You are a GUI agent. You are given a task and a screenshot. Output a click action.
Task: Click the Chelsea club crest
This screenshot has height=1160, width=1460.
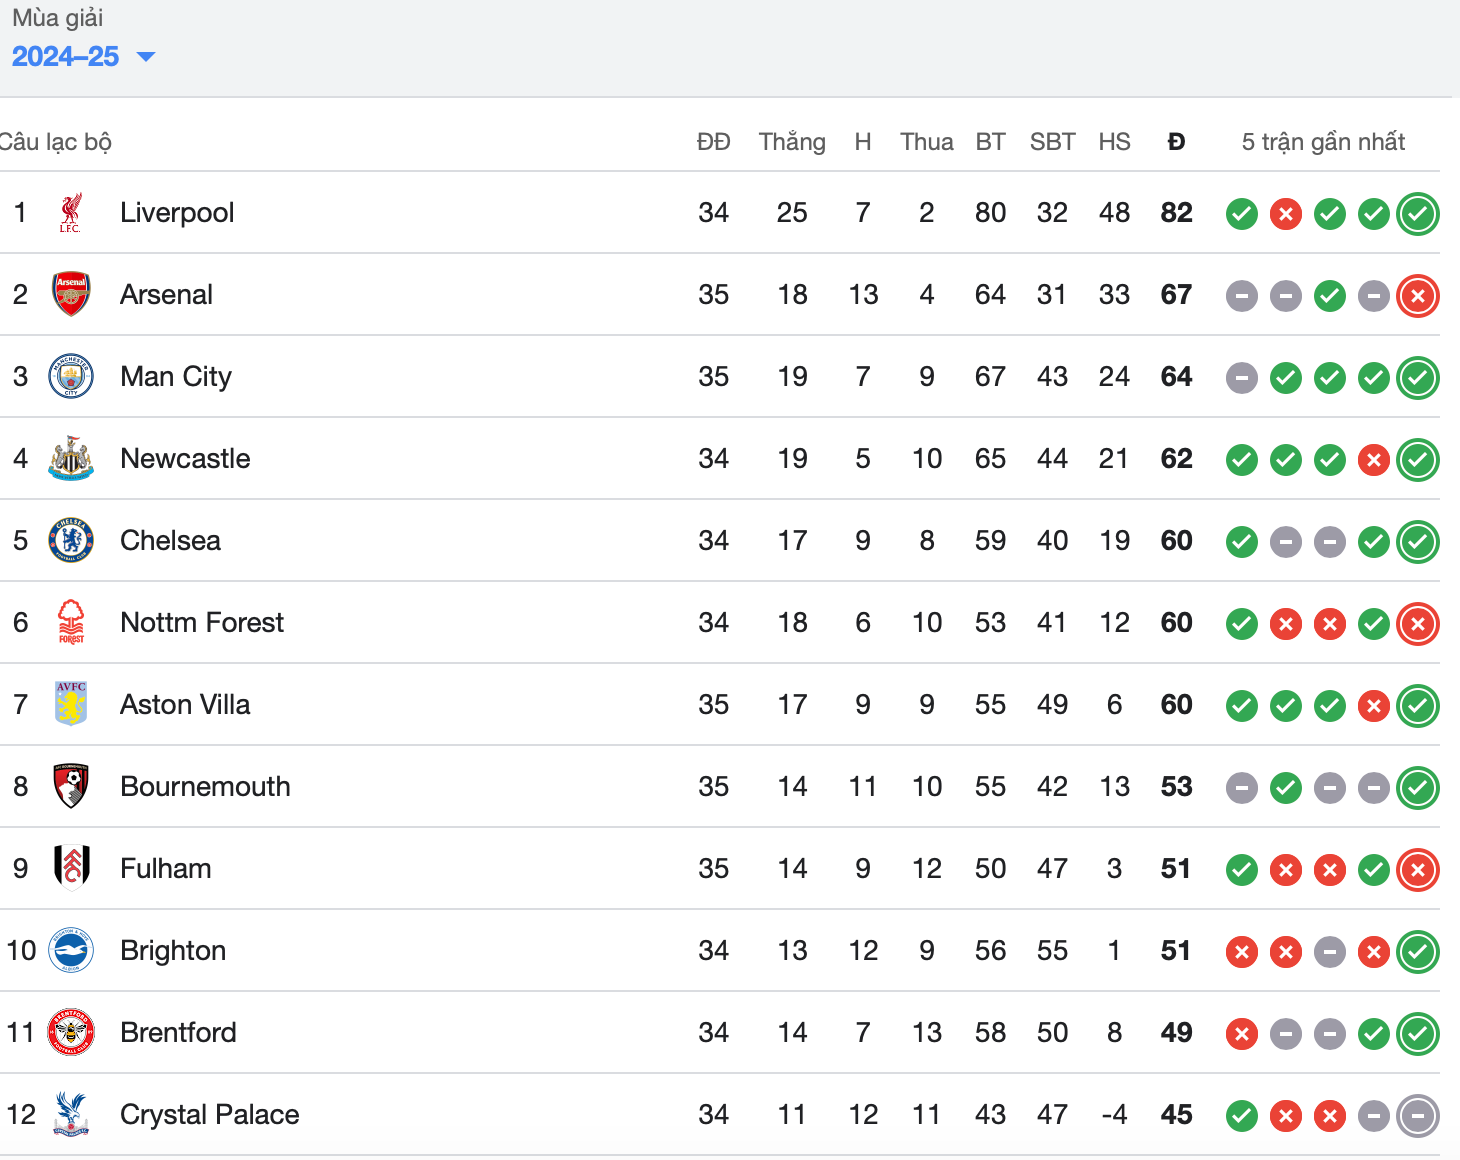(71, 541)
